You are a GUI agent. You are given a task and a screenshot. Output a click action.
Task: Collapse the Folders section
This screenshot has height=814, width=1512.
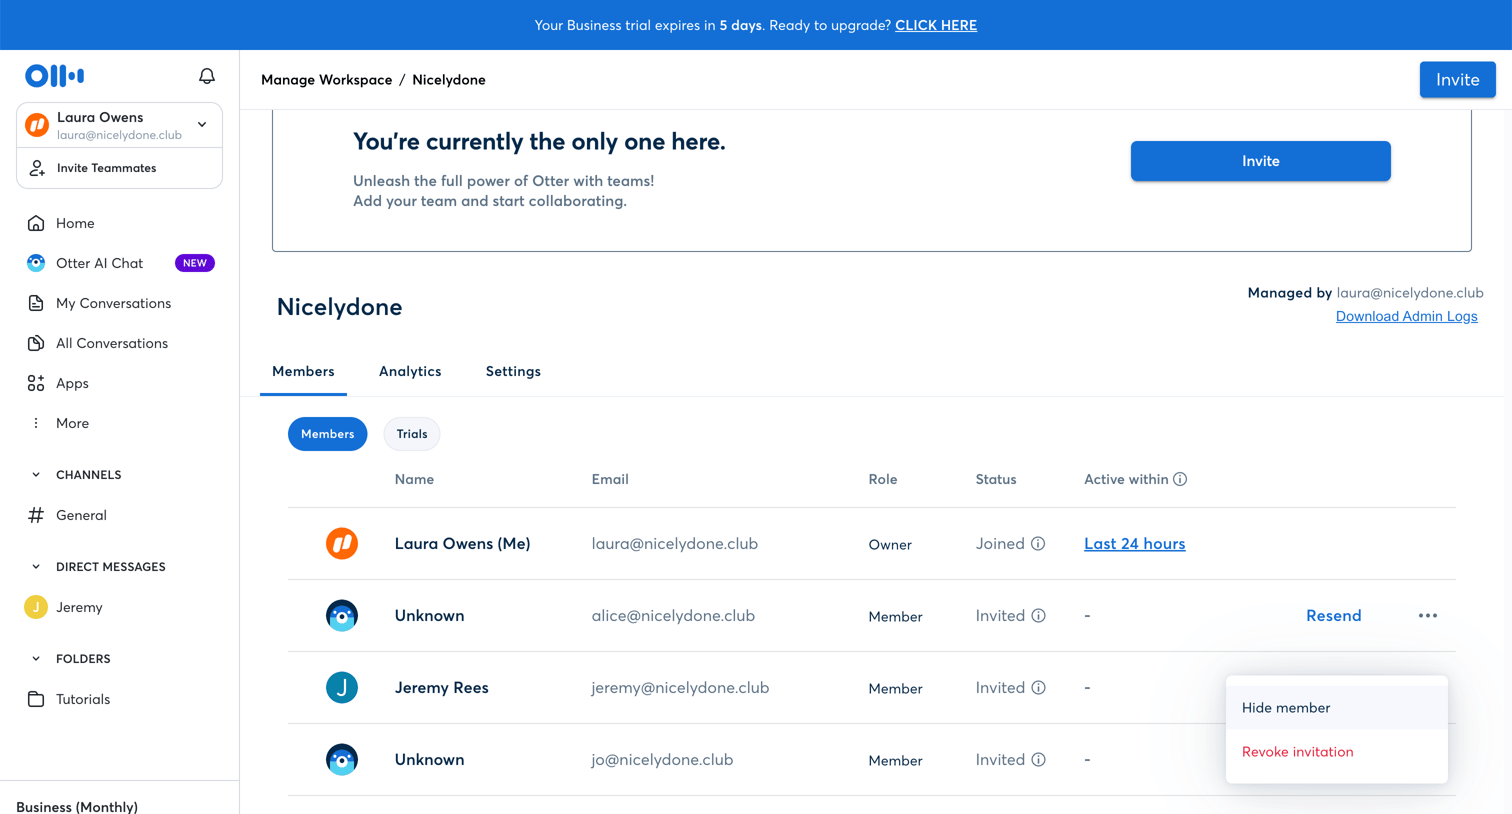tap(36, 659)
